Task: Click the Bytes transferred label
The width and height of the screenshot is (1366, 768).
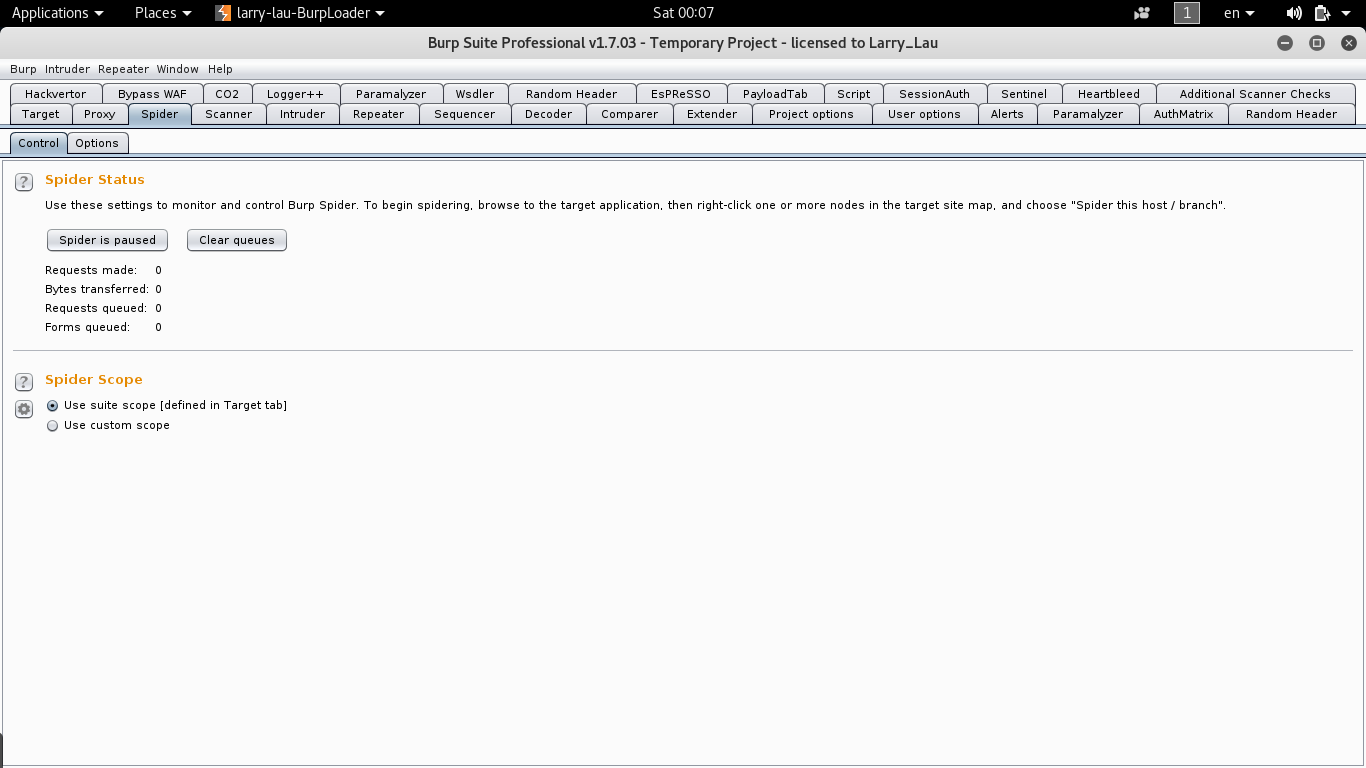Action: 97,289
